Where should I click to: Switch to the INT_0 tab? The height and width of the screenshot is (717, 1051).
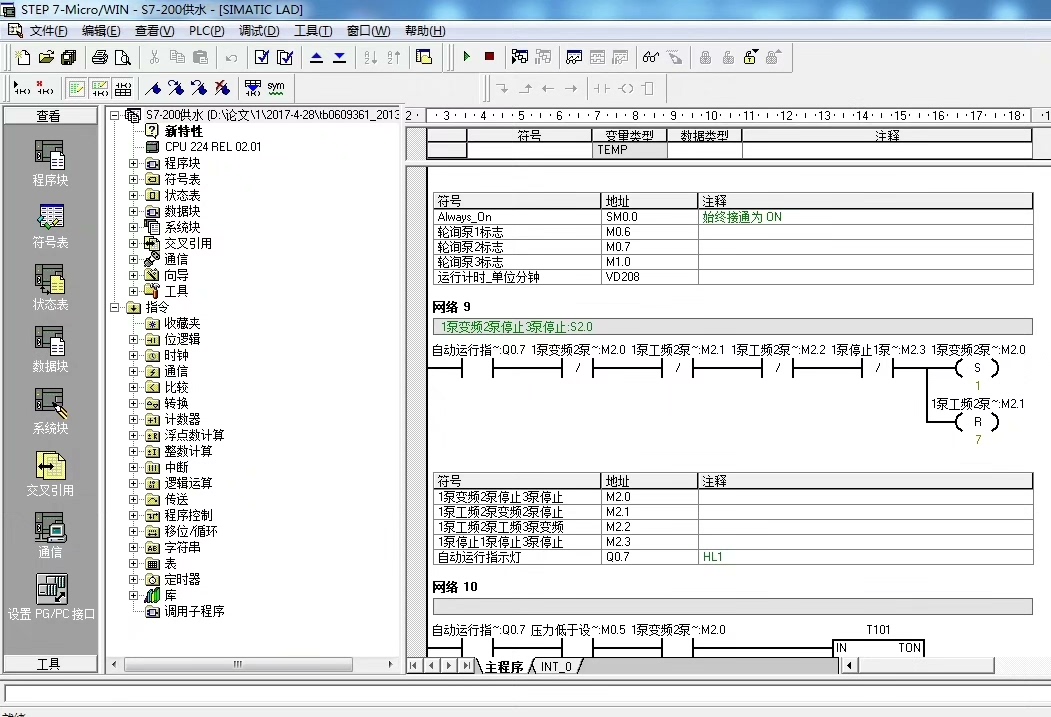(556, 667)
